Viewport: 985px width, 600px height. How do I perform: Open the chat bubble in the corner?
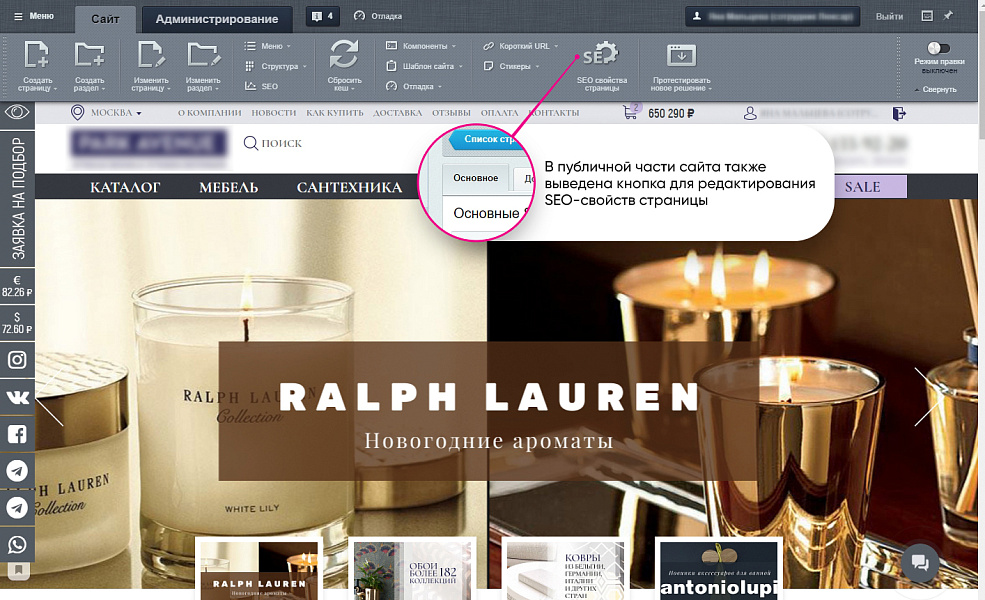(x=919, y=564)
